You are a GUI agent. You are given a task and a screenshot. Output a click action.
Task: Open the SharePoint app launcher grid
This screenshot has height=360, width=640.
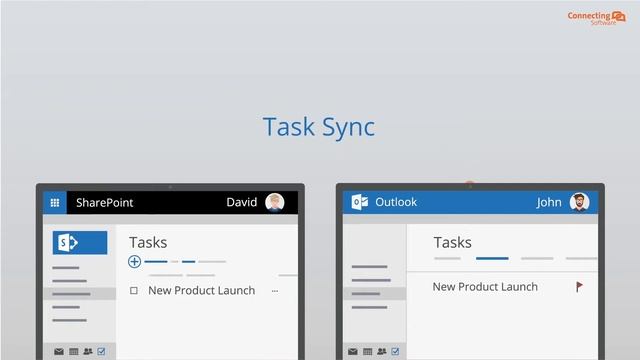click(55, 202)
